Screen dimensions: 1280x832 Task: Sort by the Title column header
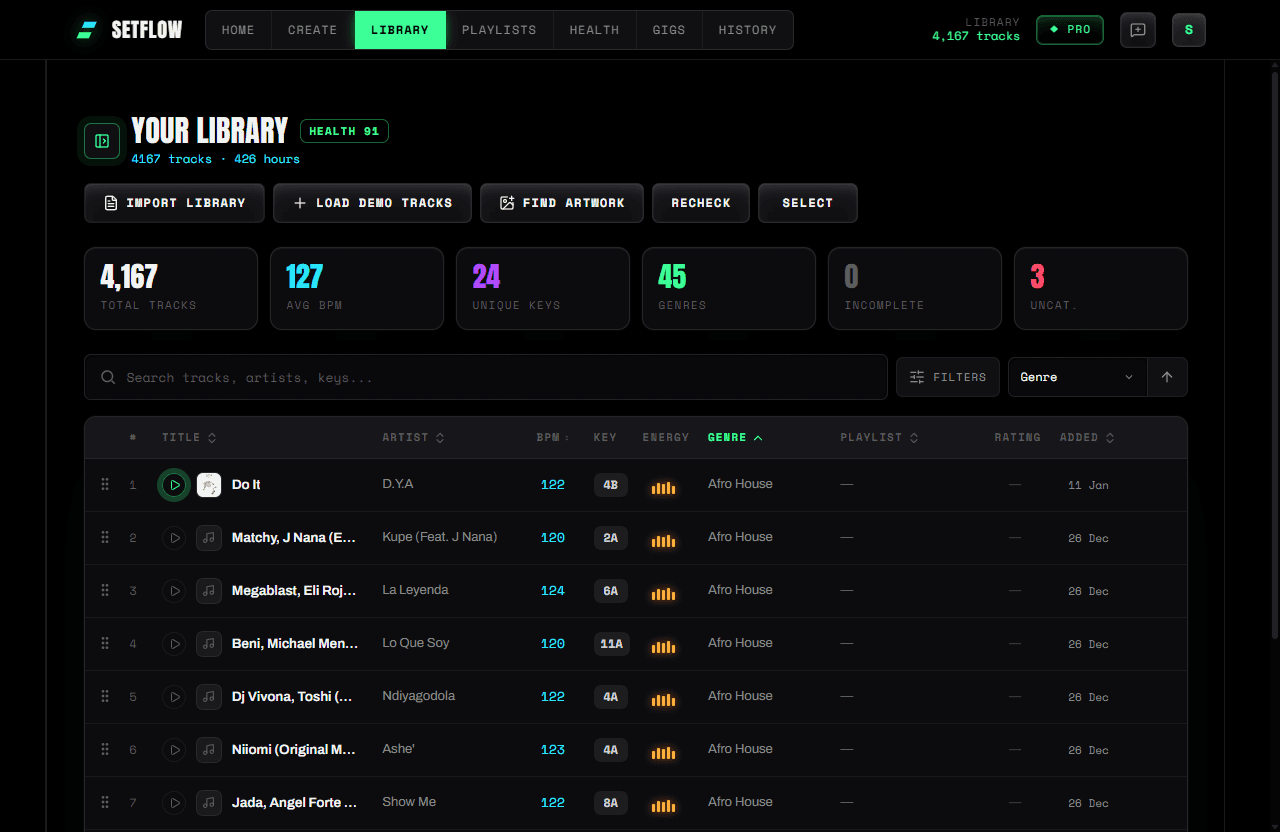(189, 438)
